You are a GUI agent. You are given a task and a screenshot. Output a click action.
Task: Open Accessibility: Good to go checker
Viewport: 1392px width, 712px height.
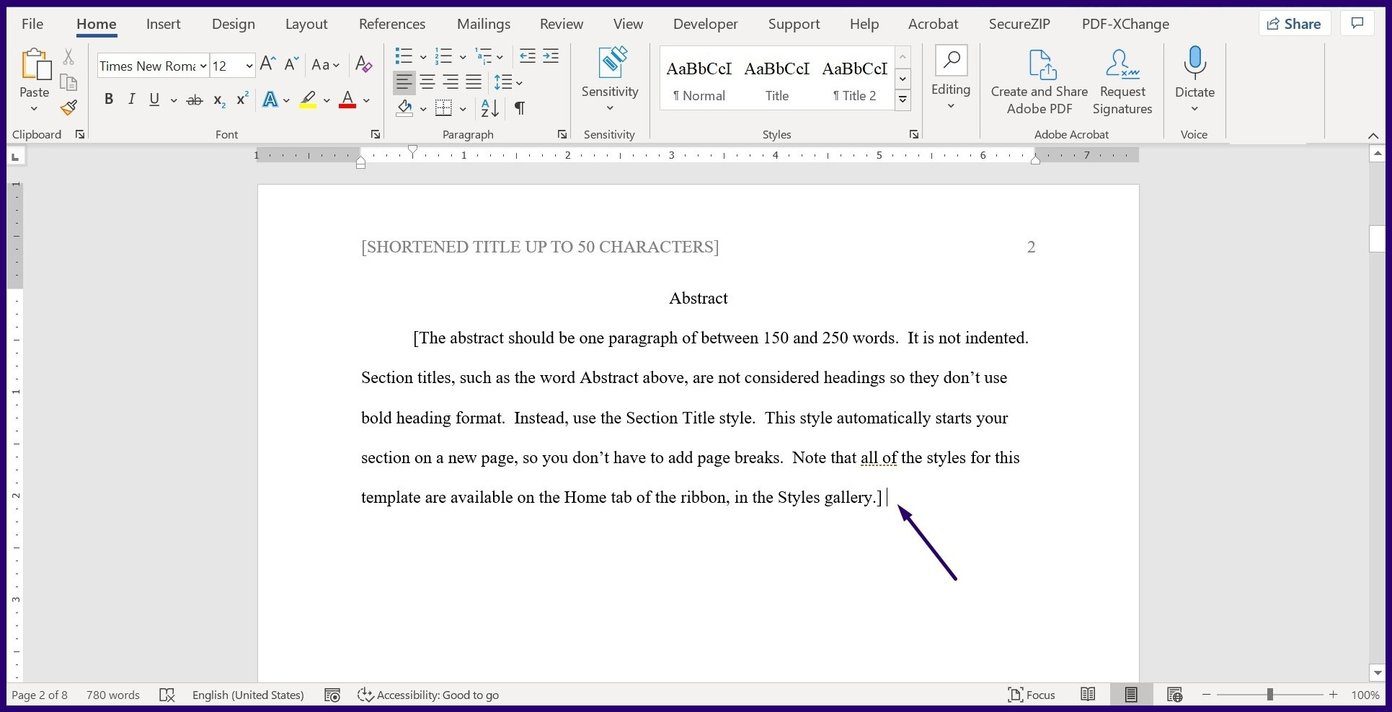(428, 695)
